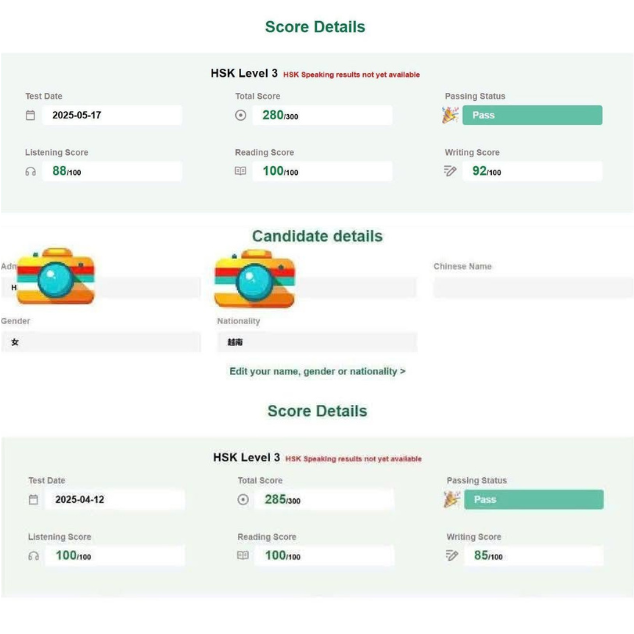This screenshot has height=634, width=634.
Task: Click the book icon beside top Reading Score
Action: pos(241,171)
